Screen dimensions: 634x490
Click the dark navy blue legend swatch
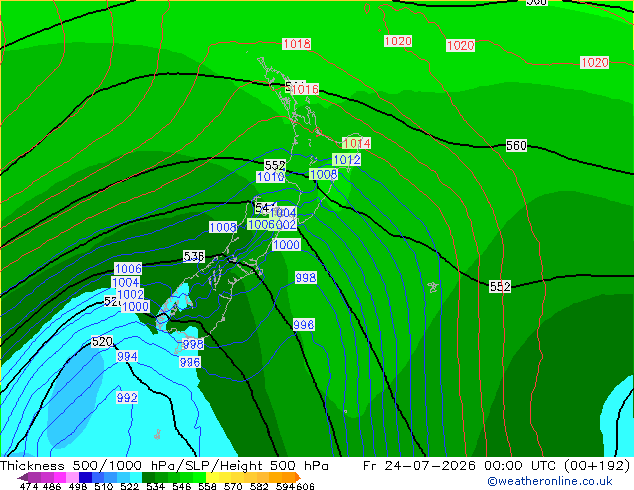(85, 477)
